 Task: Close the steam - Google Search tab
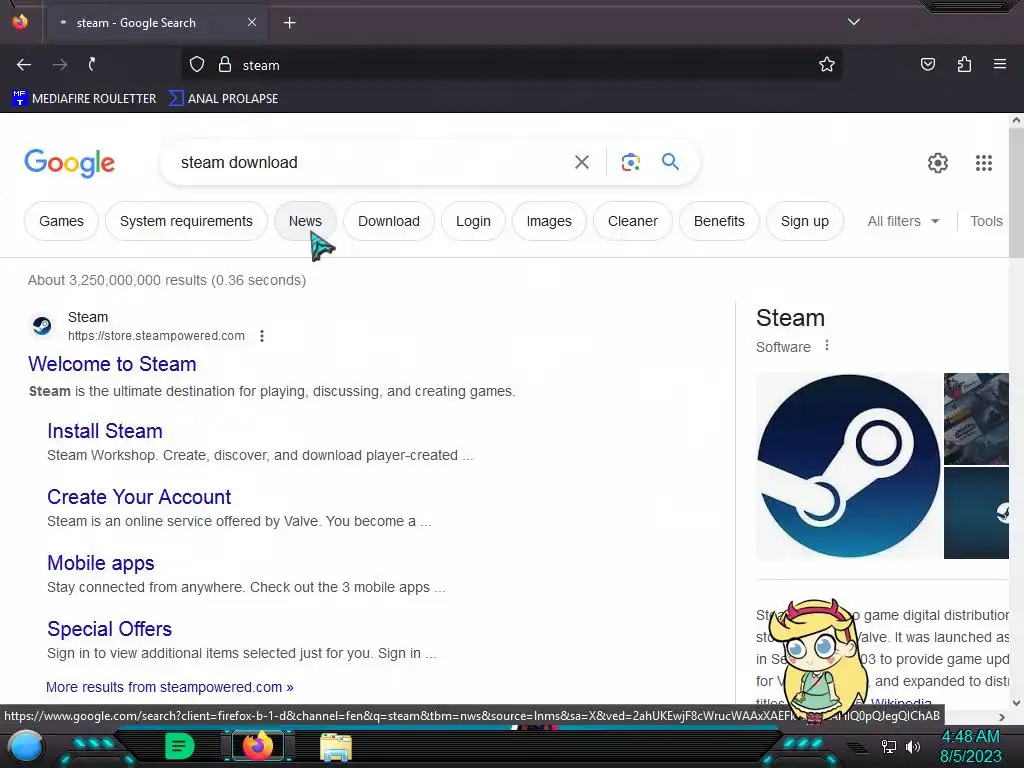[x=252, y=22]
